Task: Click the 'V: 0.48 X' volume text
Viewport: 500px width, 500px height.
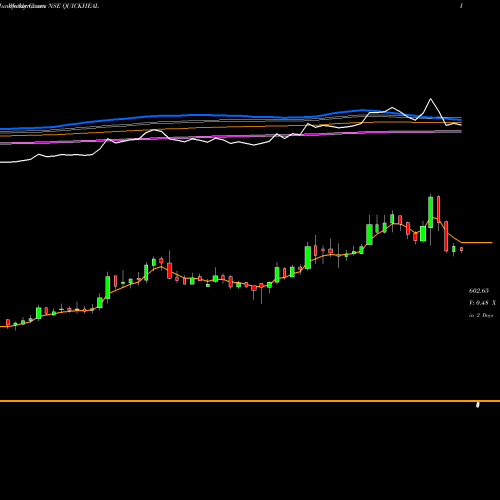Action: coord(482,303)
